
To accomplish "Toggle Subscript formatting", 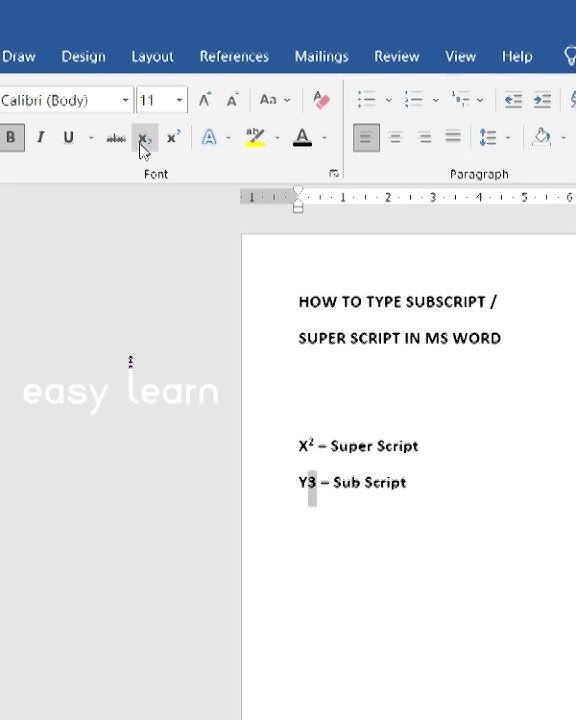I will 145,138.
